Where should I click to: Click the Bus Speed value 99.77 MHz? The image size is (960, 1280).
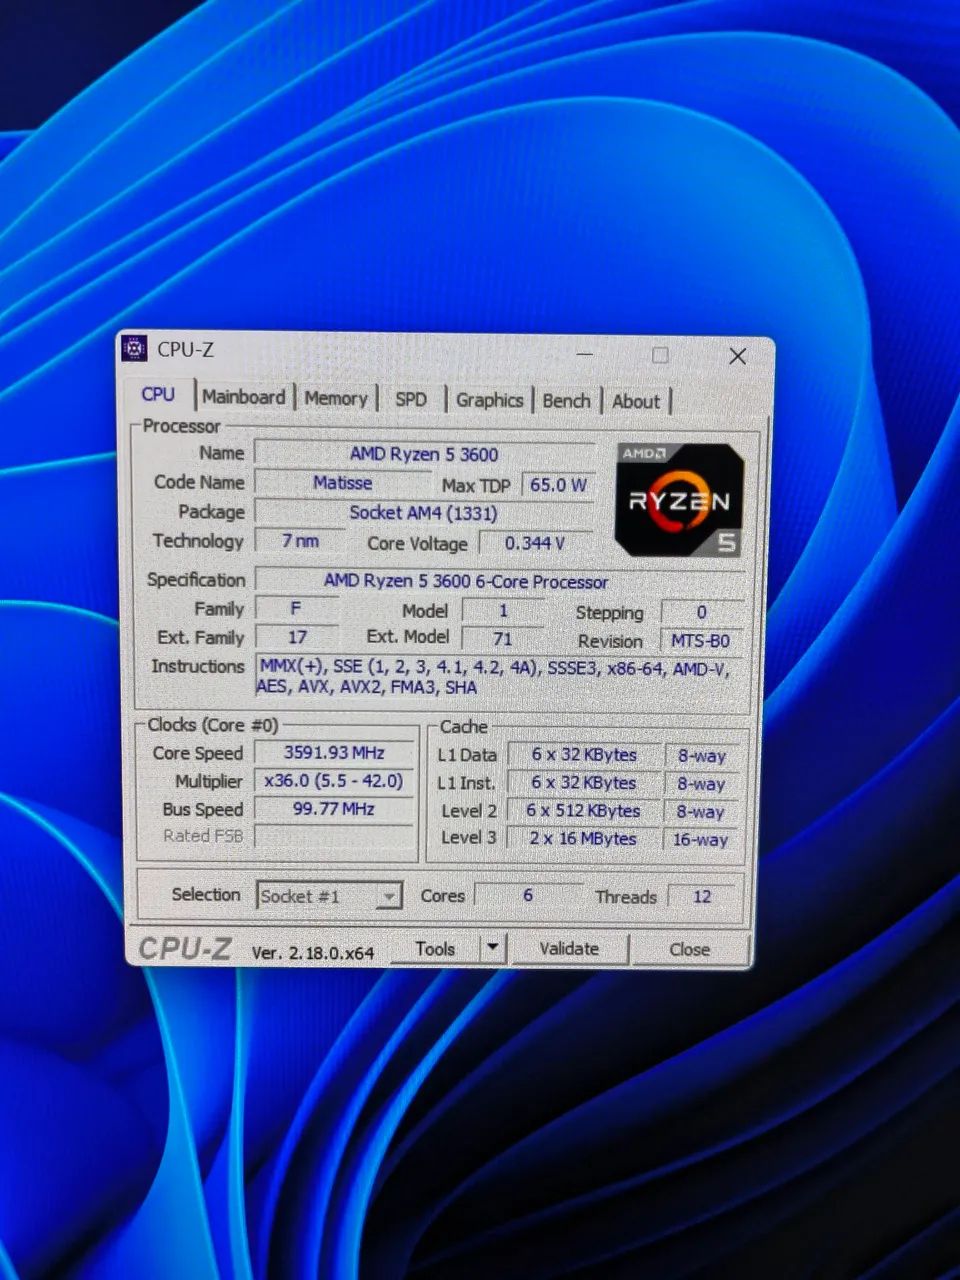(x=334, y=808)
